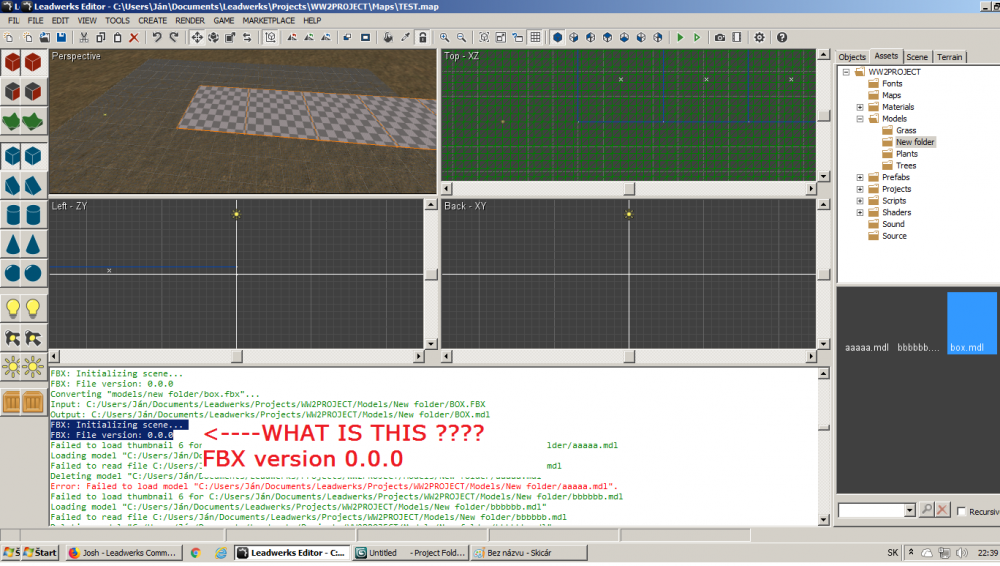Expand the Materials folder in tree

tap(860, 107)
